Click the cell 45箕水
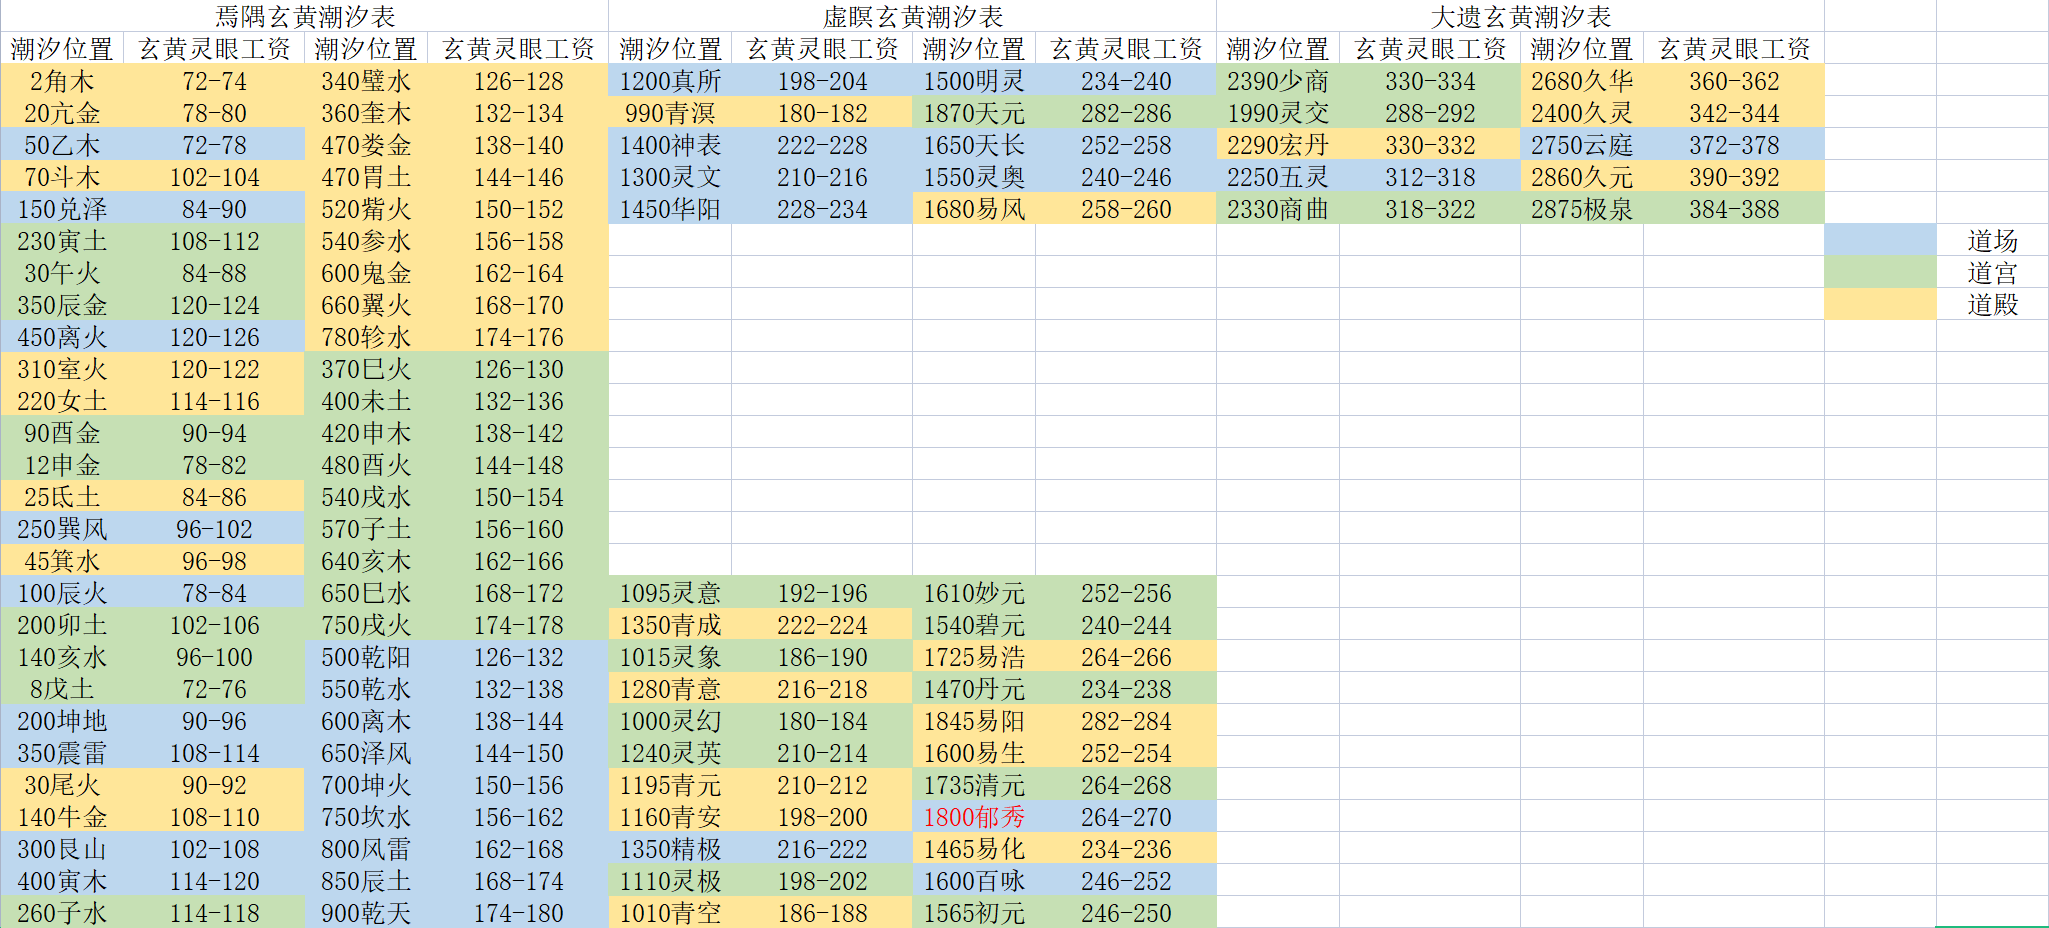 [62, 560]
